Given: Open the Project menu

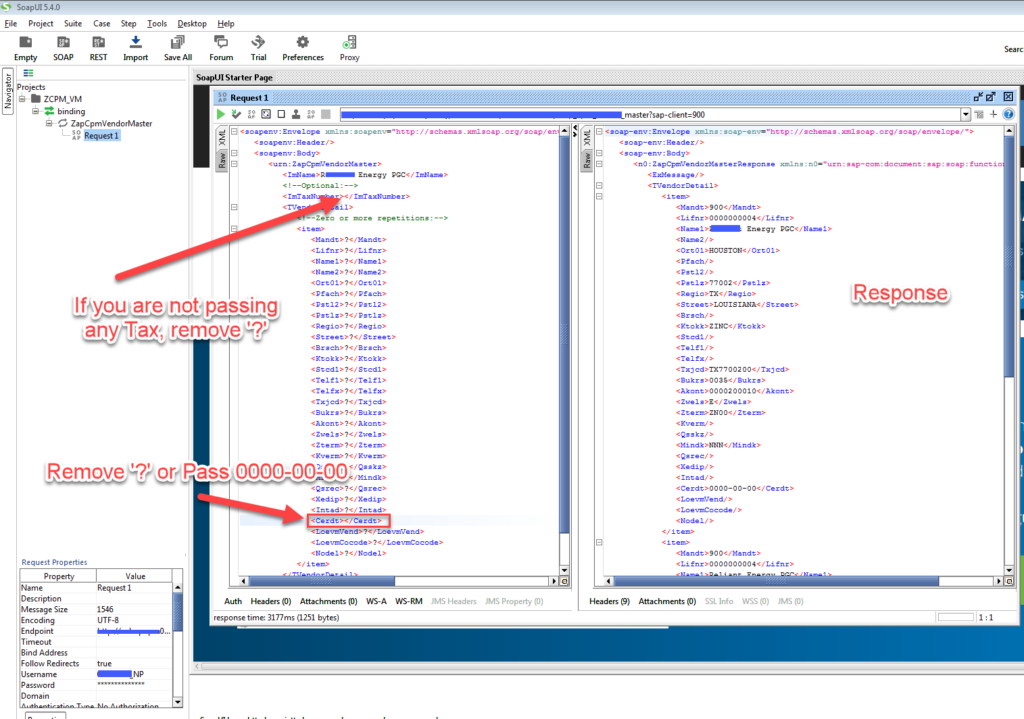Looking at the screenshot, I should coord(40,24).
